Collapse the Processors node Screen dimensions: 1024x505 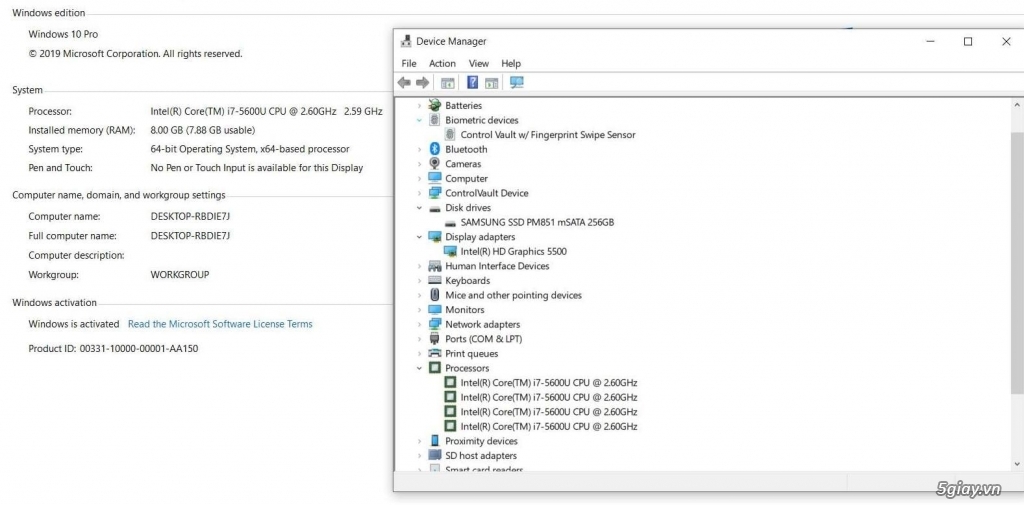coord(419,368)
